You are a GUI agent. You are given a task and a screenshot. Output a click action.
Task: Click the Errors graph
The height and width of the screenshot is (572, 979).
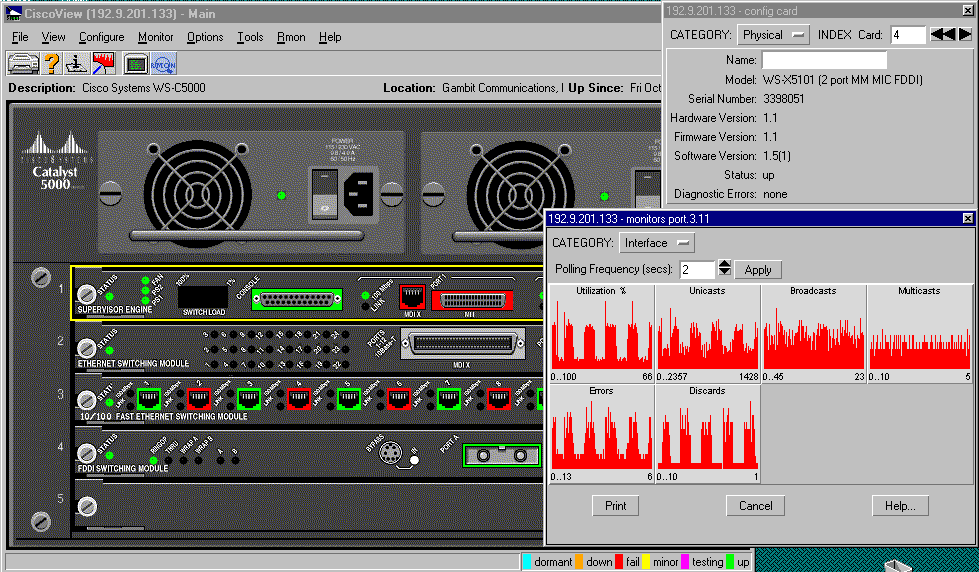pos(601,433)
